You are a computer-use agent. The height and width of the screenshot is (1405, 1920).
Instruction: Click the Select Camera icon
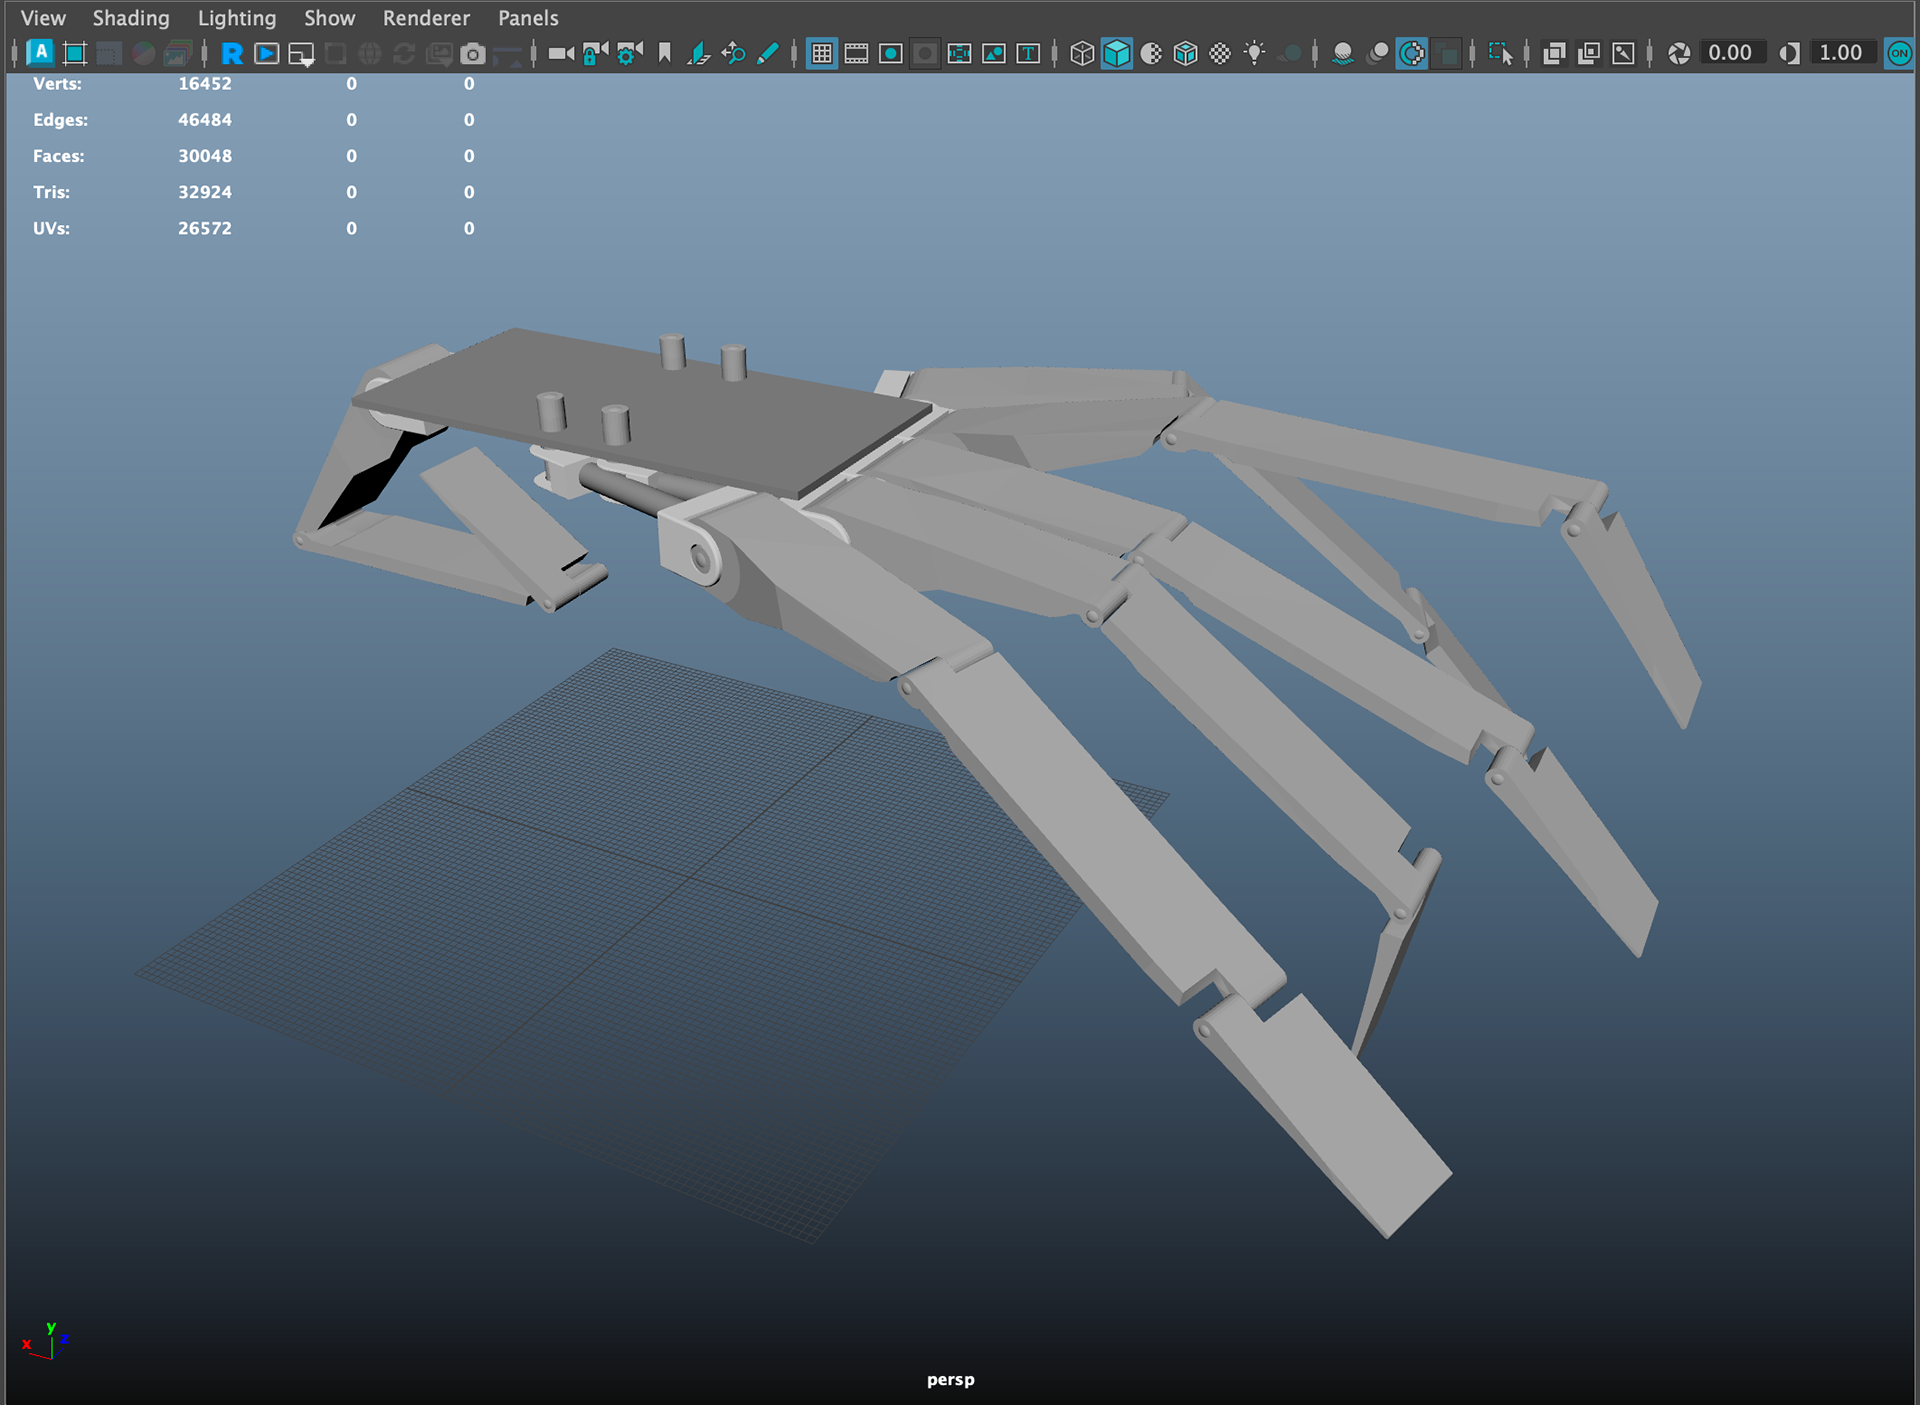coord(561,53)
